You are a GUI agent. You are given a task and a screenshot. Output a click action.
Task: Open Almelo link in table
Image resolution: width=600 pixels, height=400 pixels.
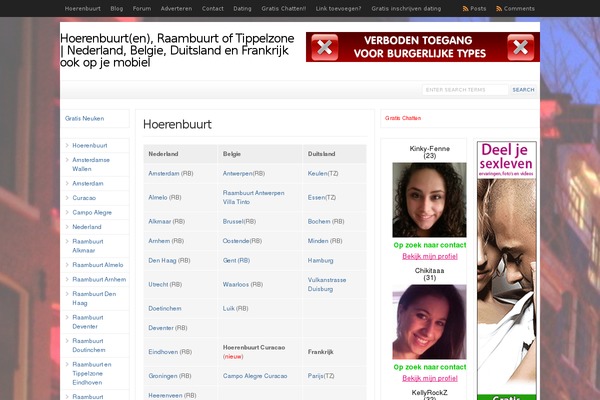pyautogui.click(x=158, y=198)
